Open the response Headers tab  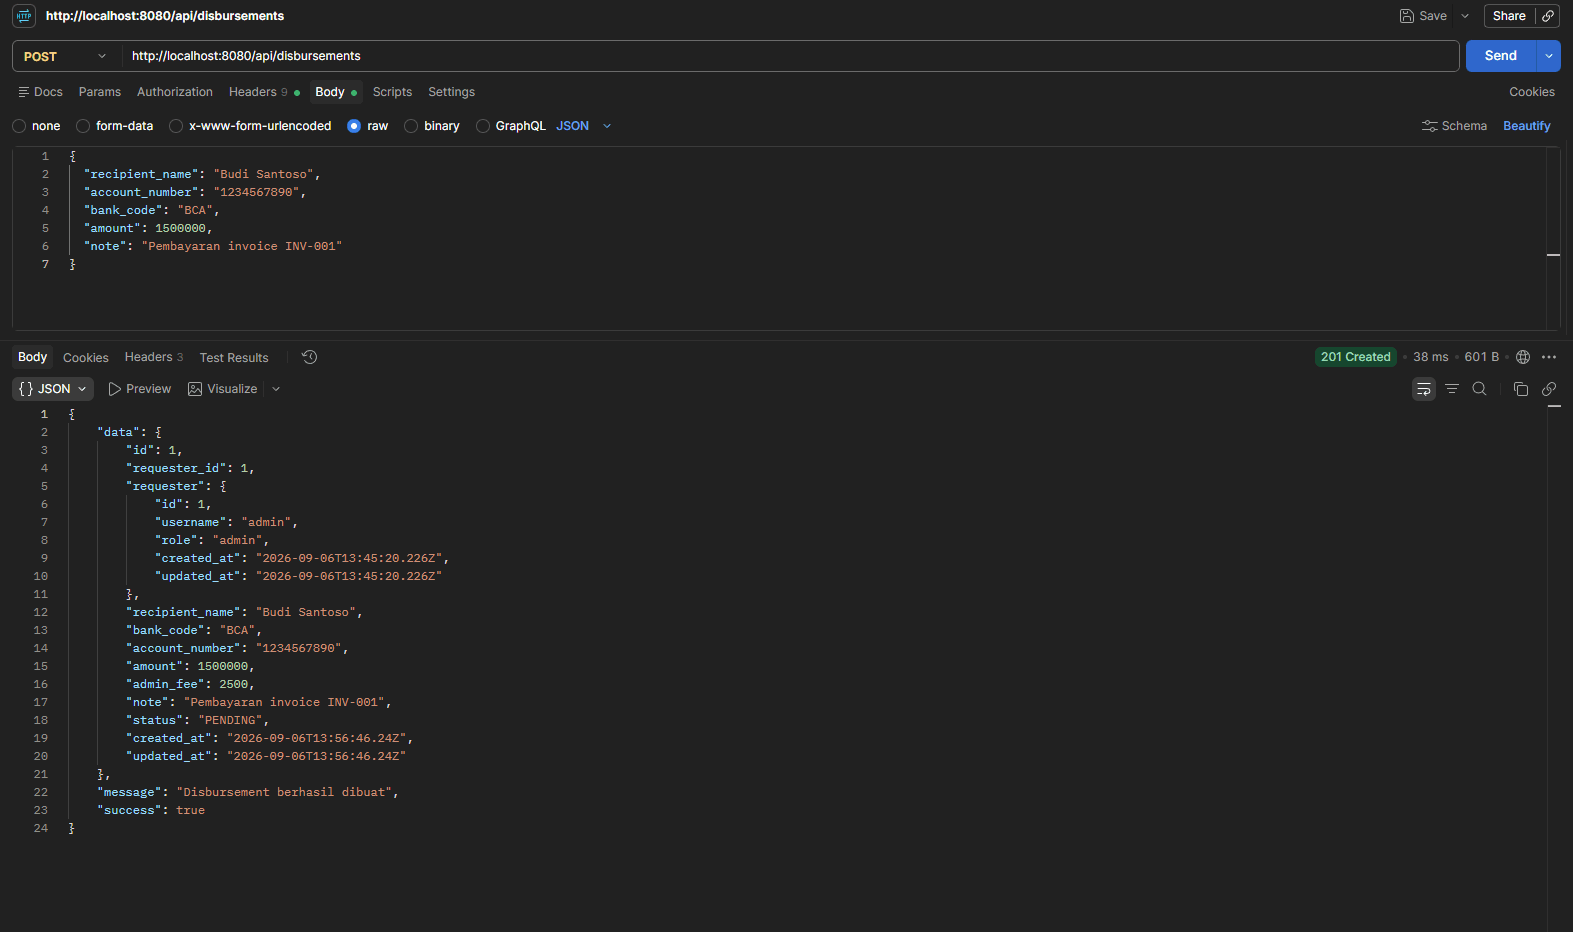[154, 357]
